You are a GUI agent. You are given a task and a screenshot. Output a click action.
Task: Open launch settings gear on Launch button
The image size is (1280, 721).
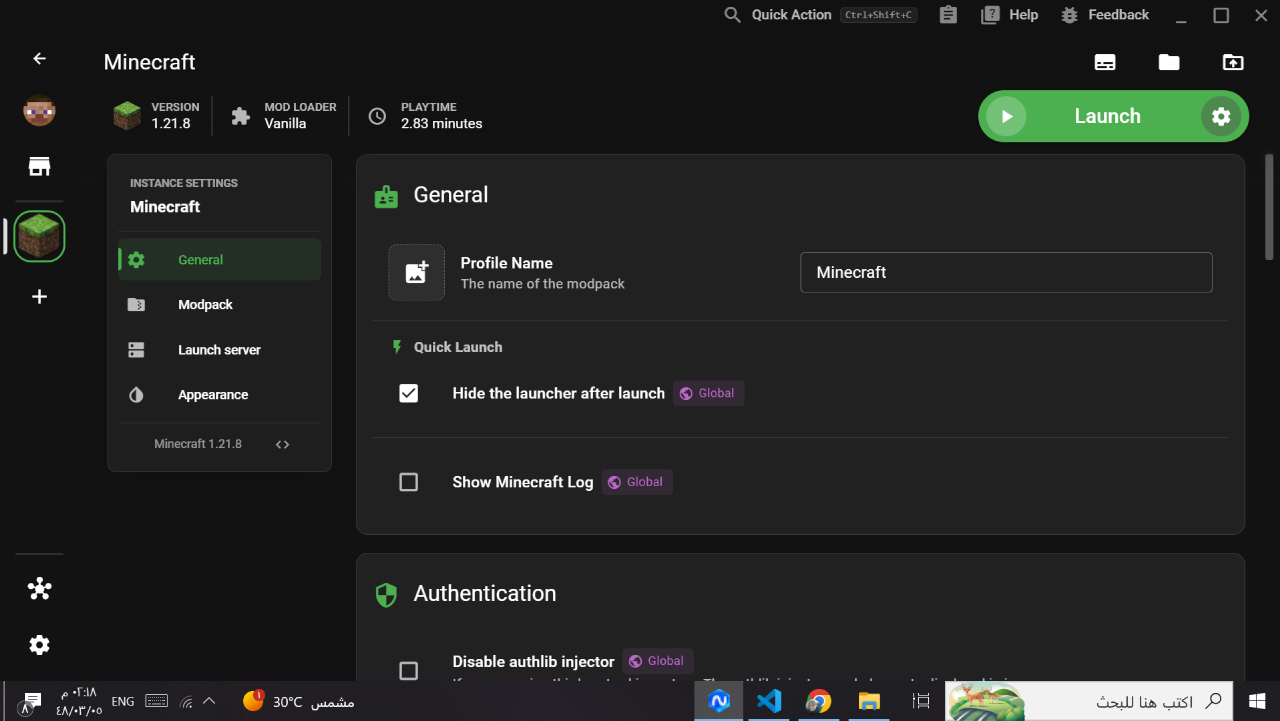(1221, 116)
